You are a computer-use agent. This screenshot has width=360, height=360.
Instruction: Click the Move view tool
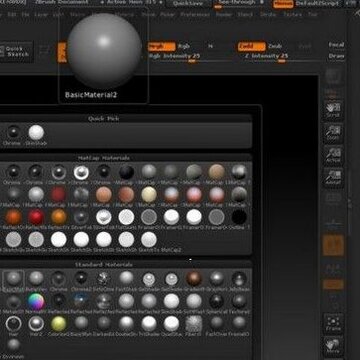(x=333, y=345)
